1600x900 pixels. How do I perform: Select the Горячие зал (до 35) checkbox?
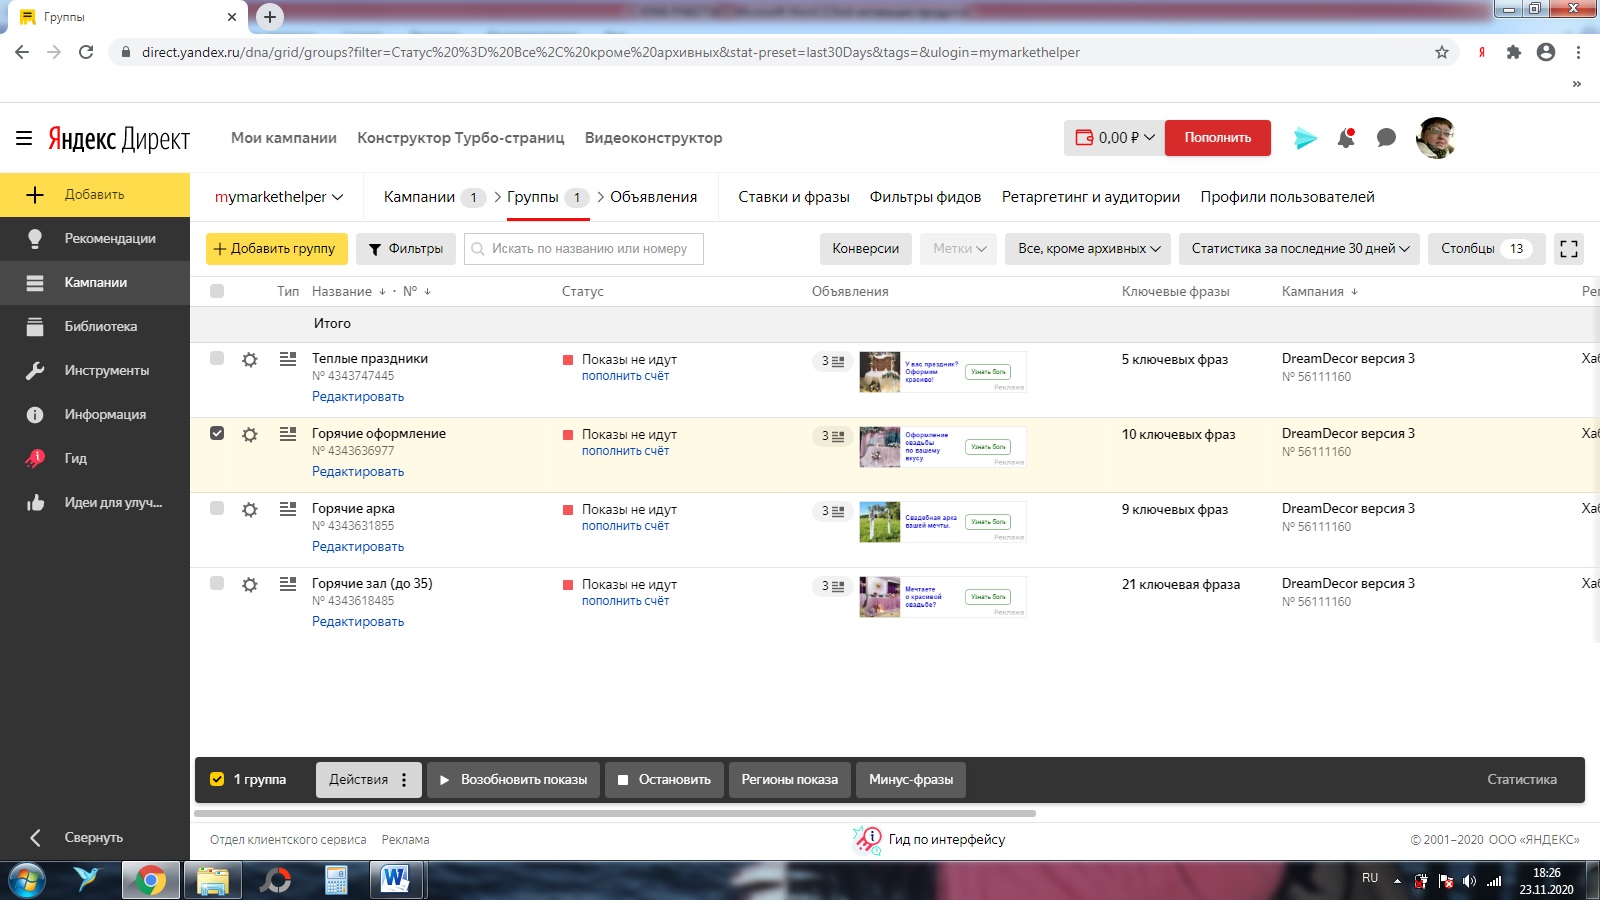(217, 583)
